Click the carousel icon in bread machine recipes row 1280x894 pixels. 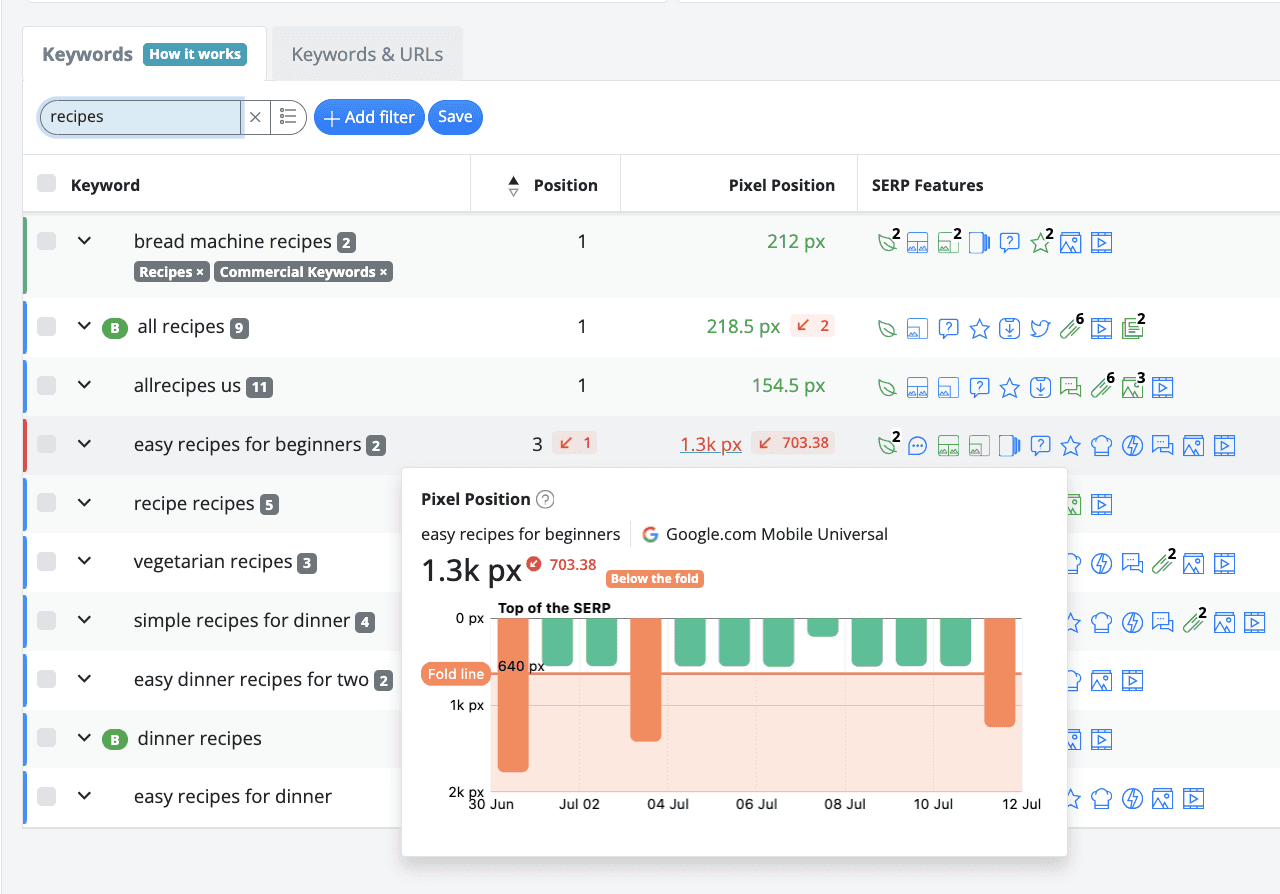[x=979, y=242]
